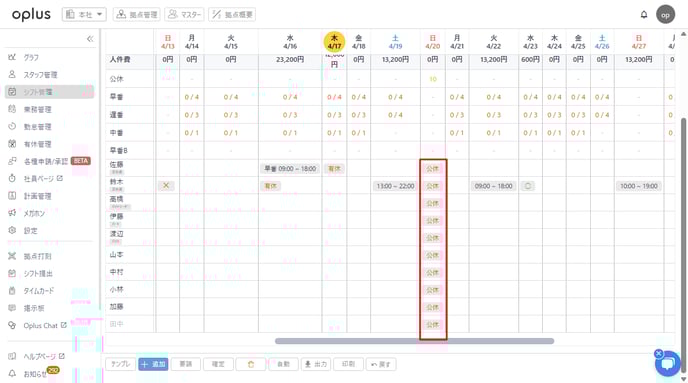Click the horizontal scrollbar below the shift table

(x=414, y=341)
